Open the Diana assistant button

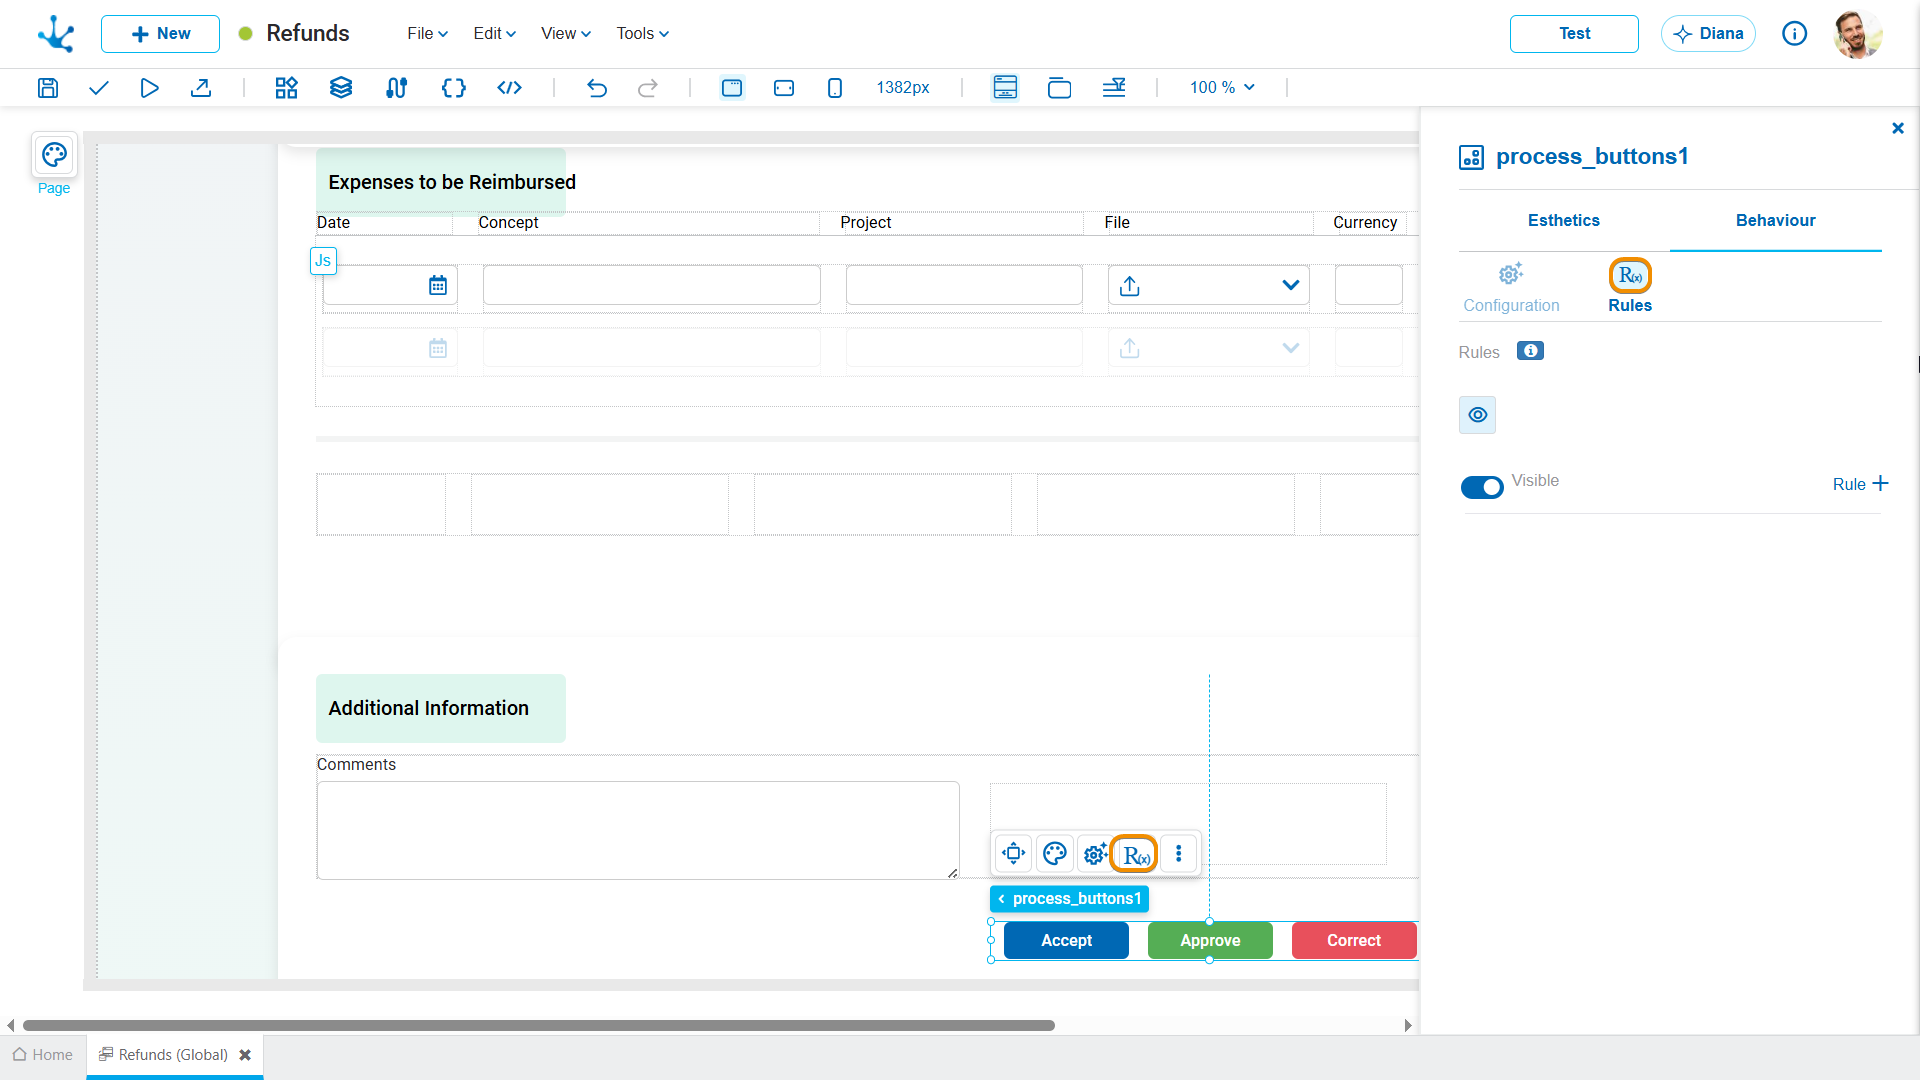pos(1708,34)
